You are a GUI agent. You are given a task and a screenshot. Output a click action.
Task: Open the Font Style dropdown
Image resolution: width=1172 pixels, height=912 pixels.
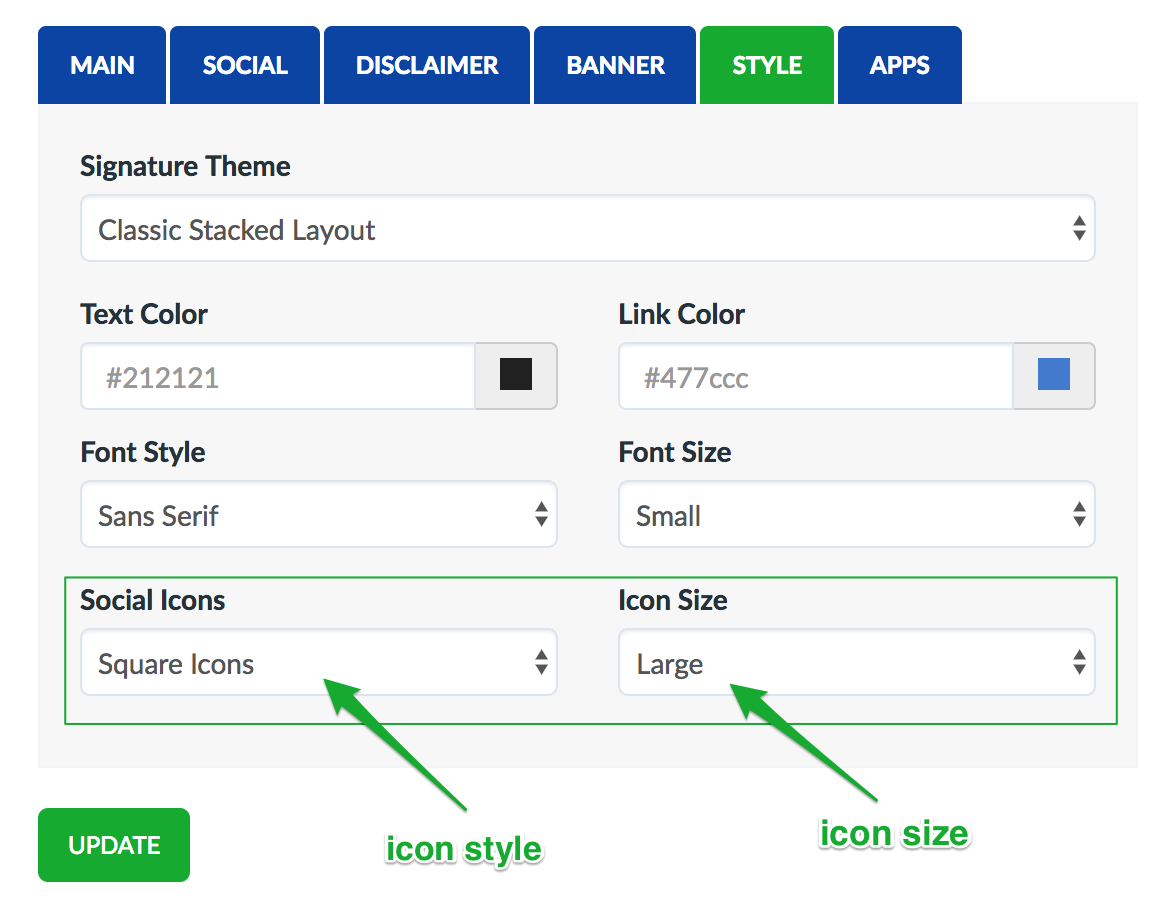[318, 516]
